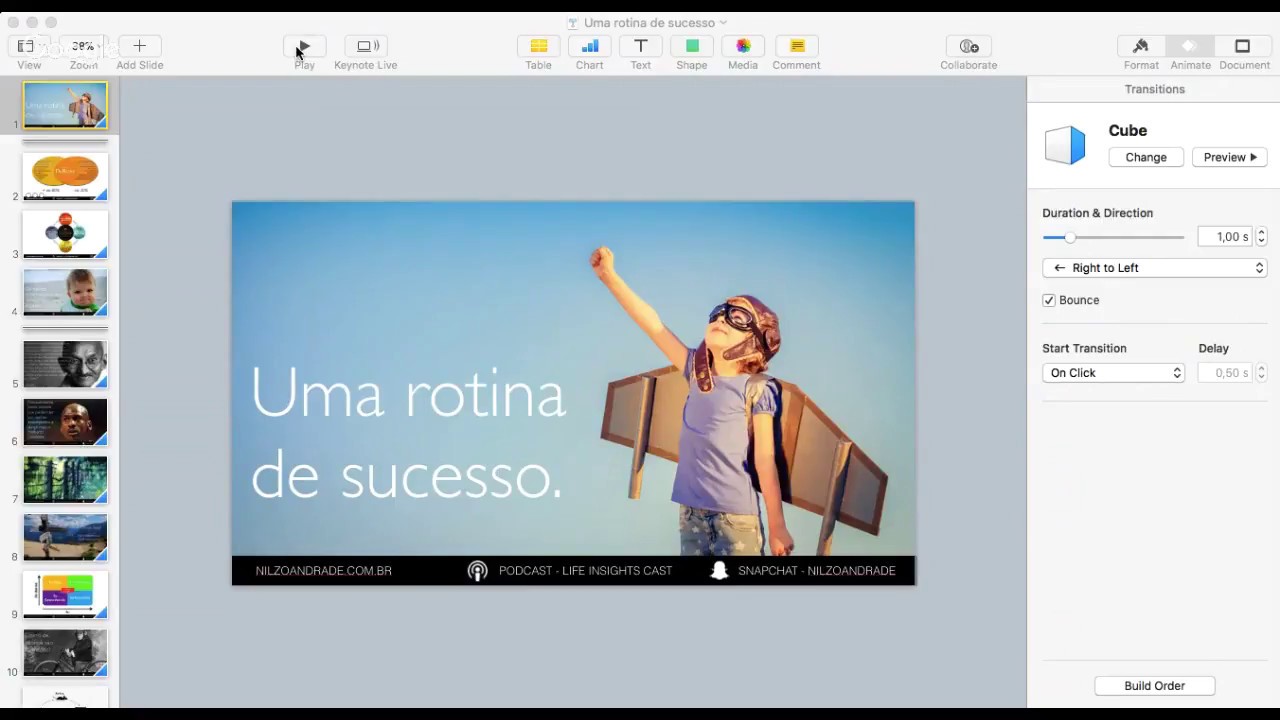Select slide 5 thumbnail with Gandhi portrait

65,364
